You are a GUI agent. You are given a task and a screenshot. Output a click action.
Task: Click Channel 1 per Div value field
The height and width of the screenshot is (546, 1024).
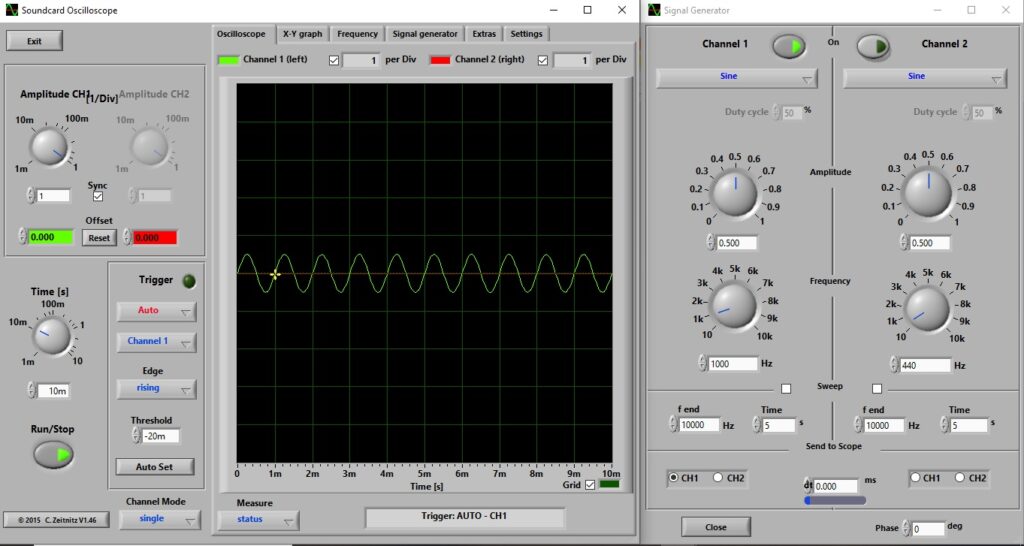pos(361,60)
